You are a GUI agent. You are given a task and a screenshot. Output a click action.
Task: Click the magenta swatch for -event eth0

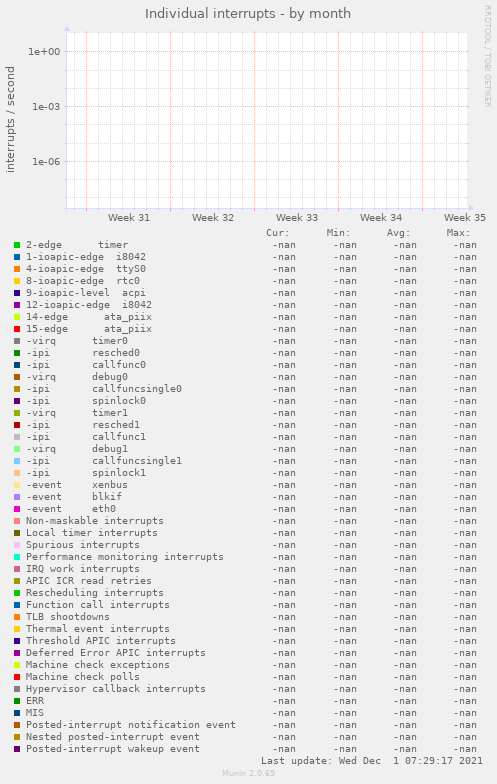[x=17, y=509]
